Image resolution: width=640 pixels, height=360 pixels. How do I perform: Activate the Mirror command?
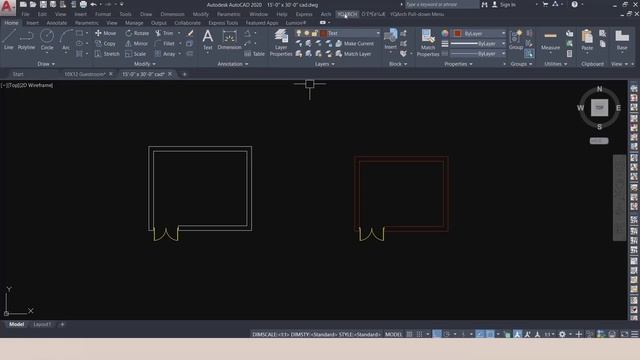pyautogui.click(x=137, y=43)
